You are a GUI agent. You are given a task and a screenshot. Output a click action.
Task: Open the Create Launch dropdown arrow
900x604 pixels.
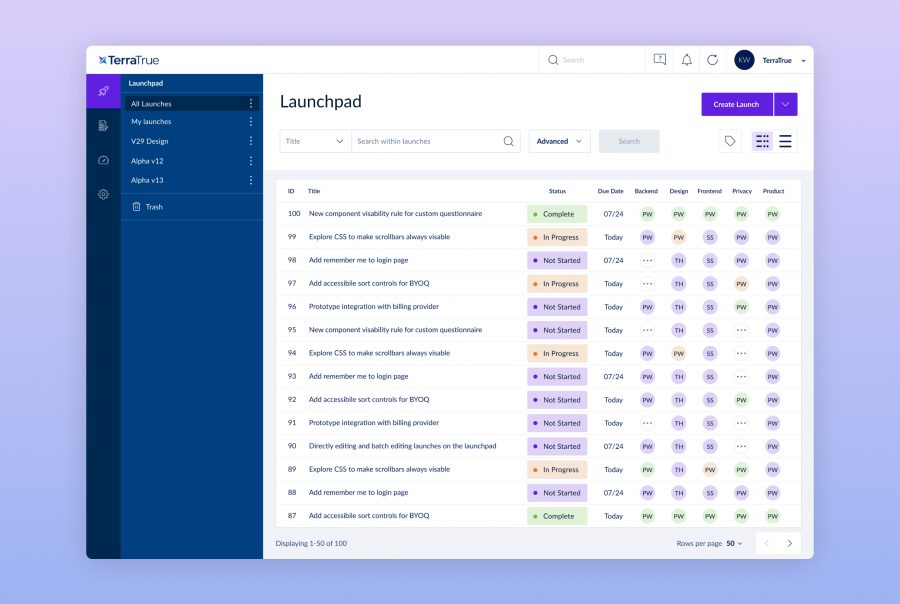[785, 104]
